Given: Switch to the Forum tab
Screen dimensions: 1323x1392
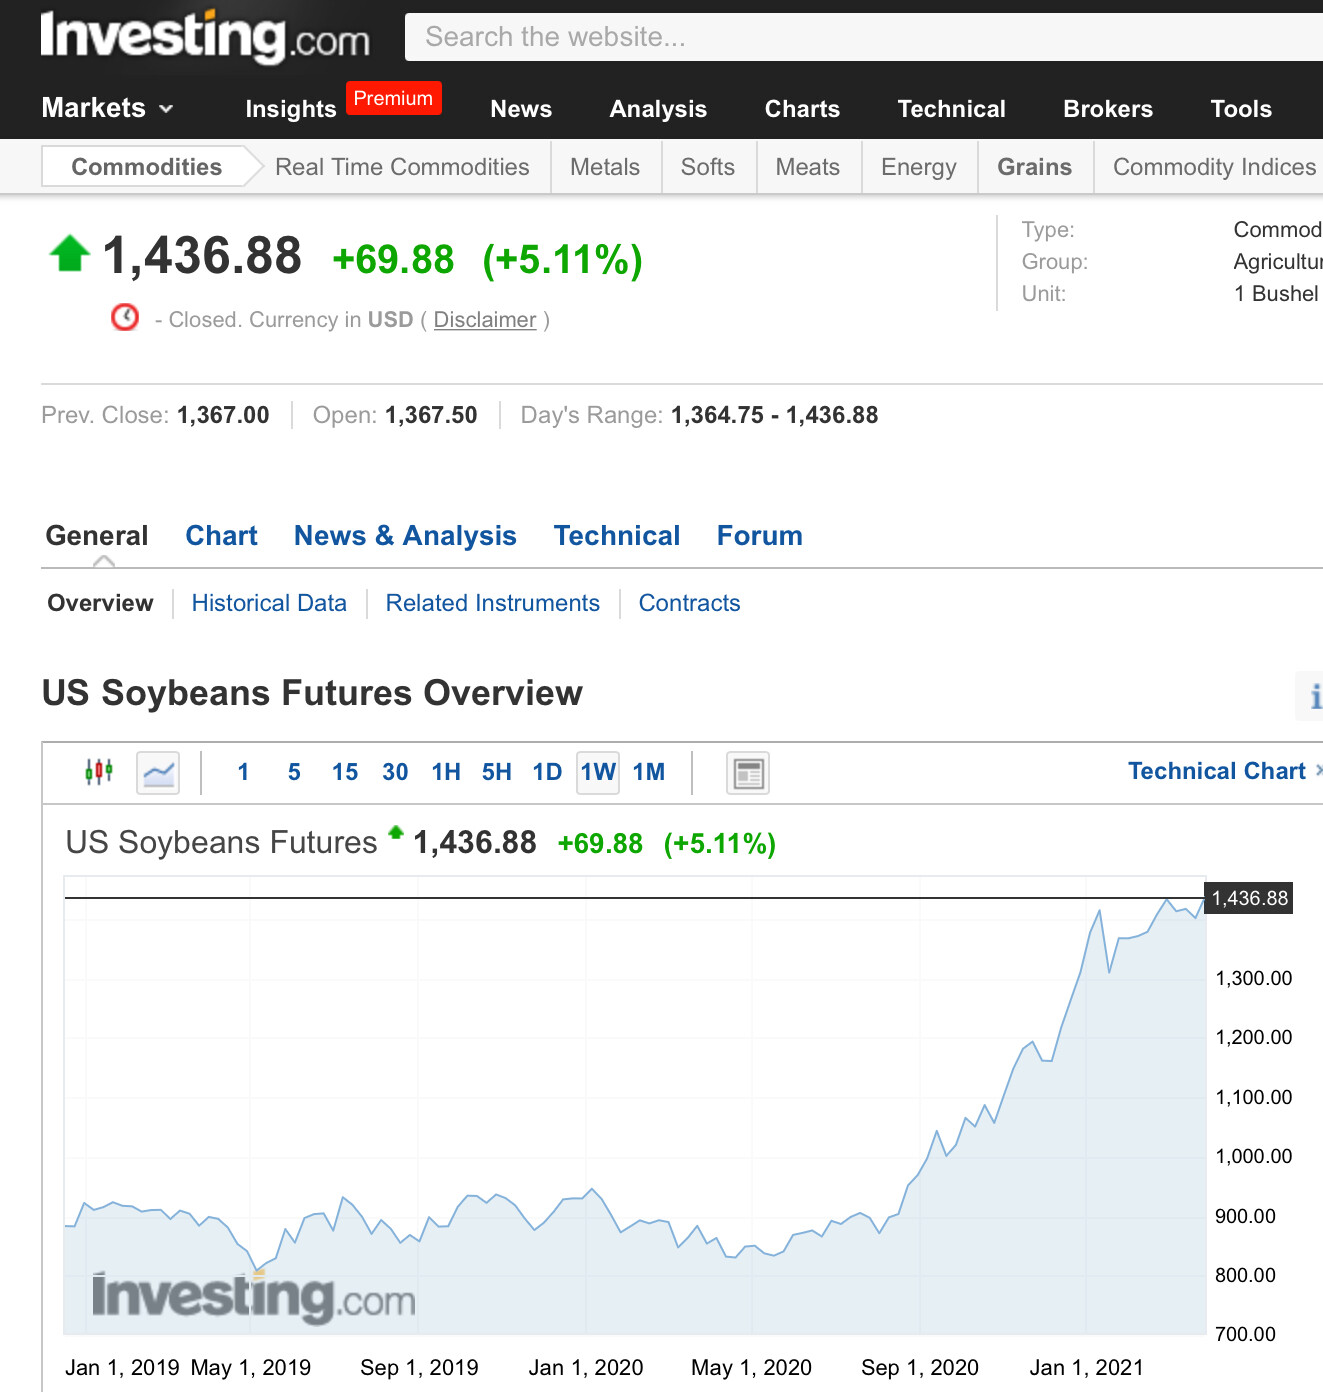Looking at the screenshot, I should click(760, 536).
